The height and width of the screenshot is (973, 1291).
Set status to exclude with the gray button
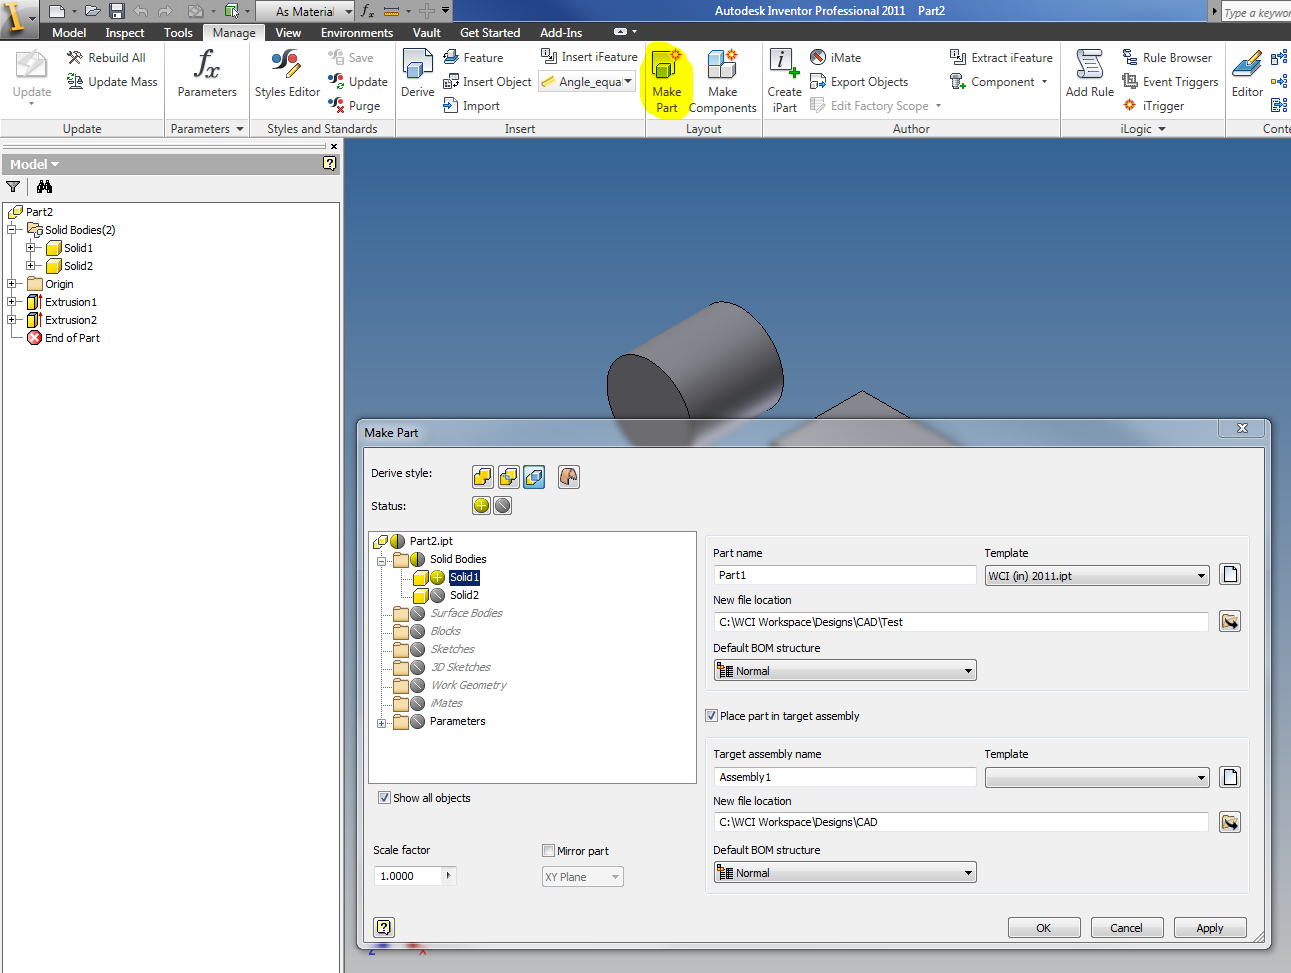[x=503, y=506]
